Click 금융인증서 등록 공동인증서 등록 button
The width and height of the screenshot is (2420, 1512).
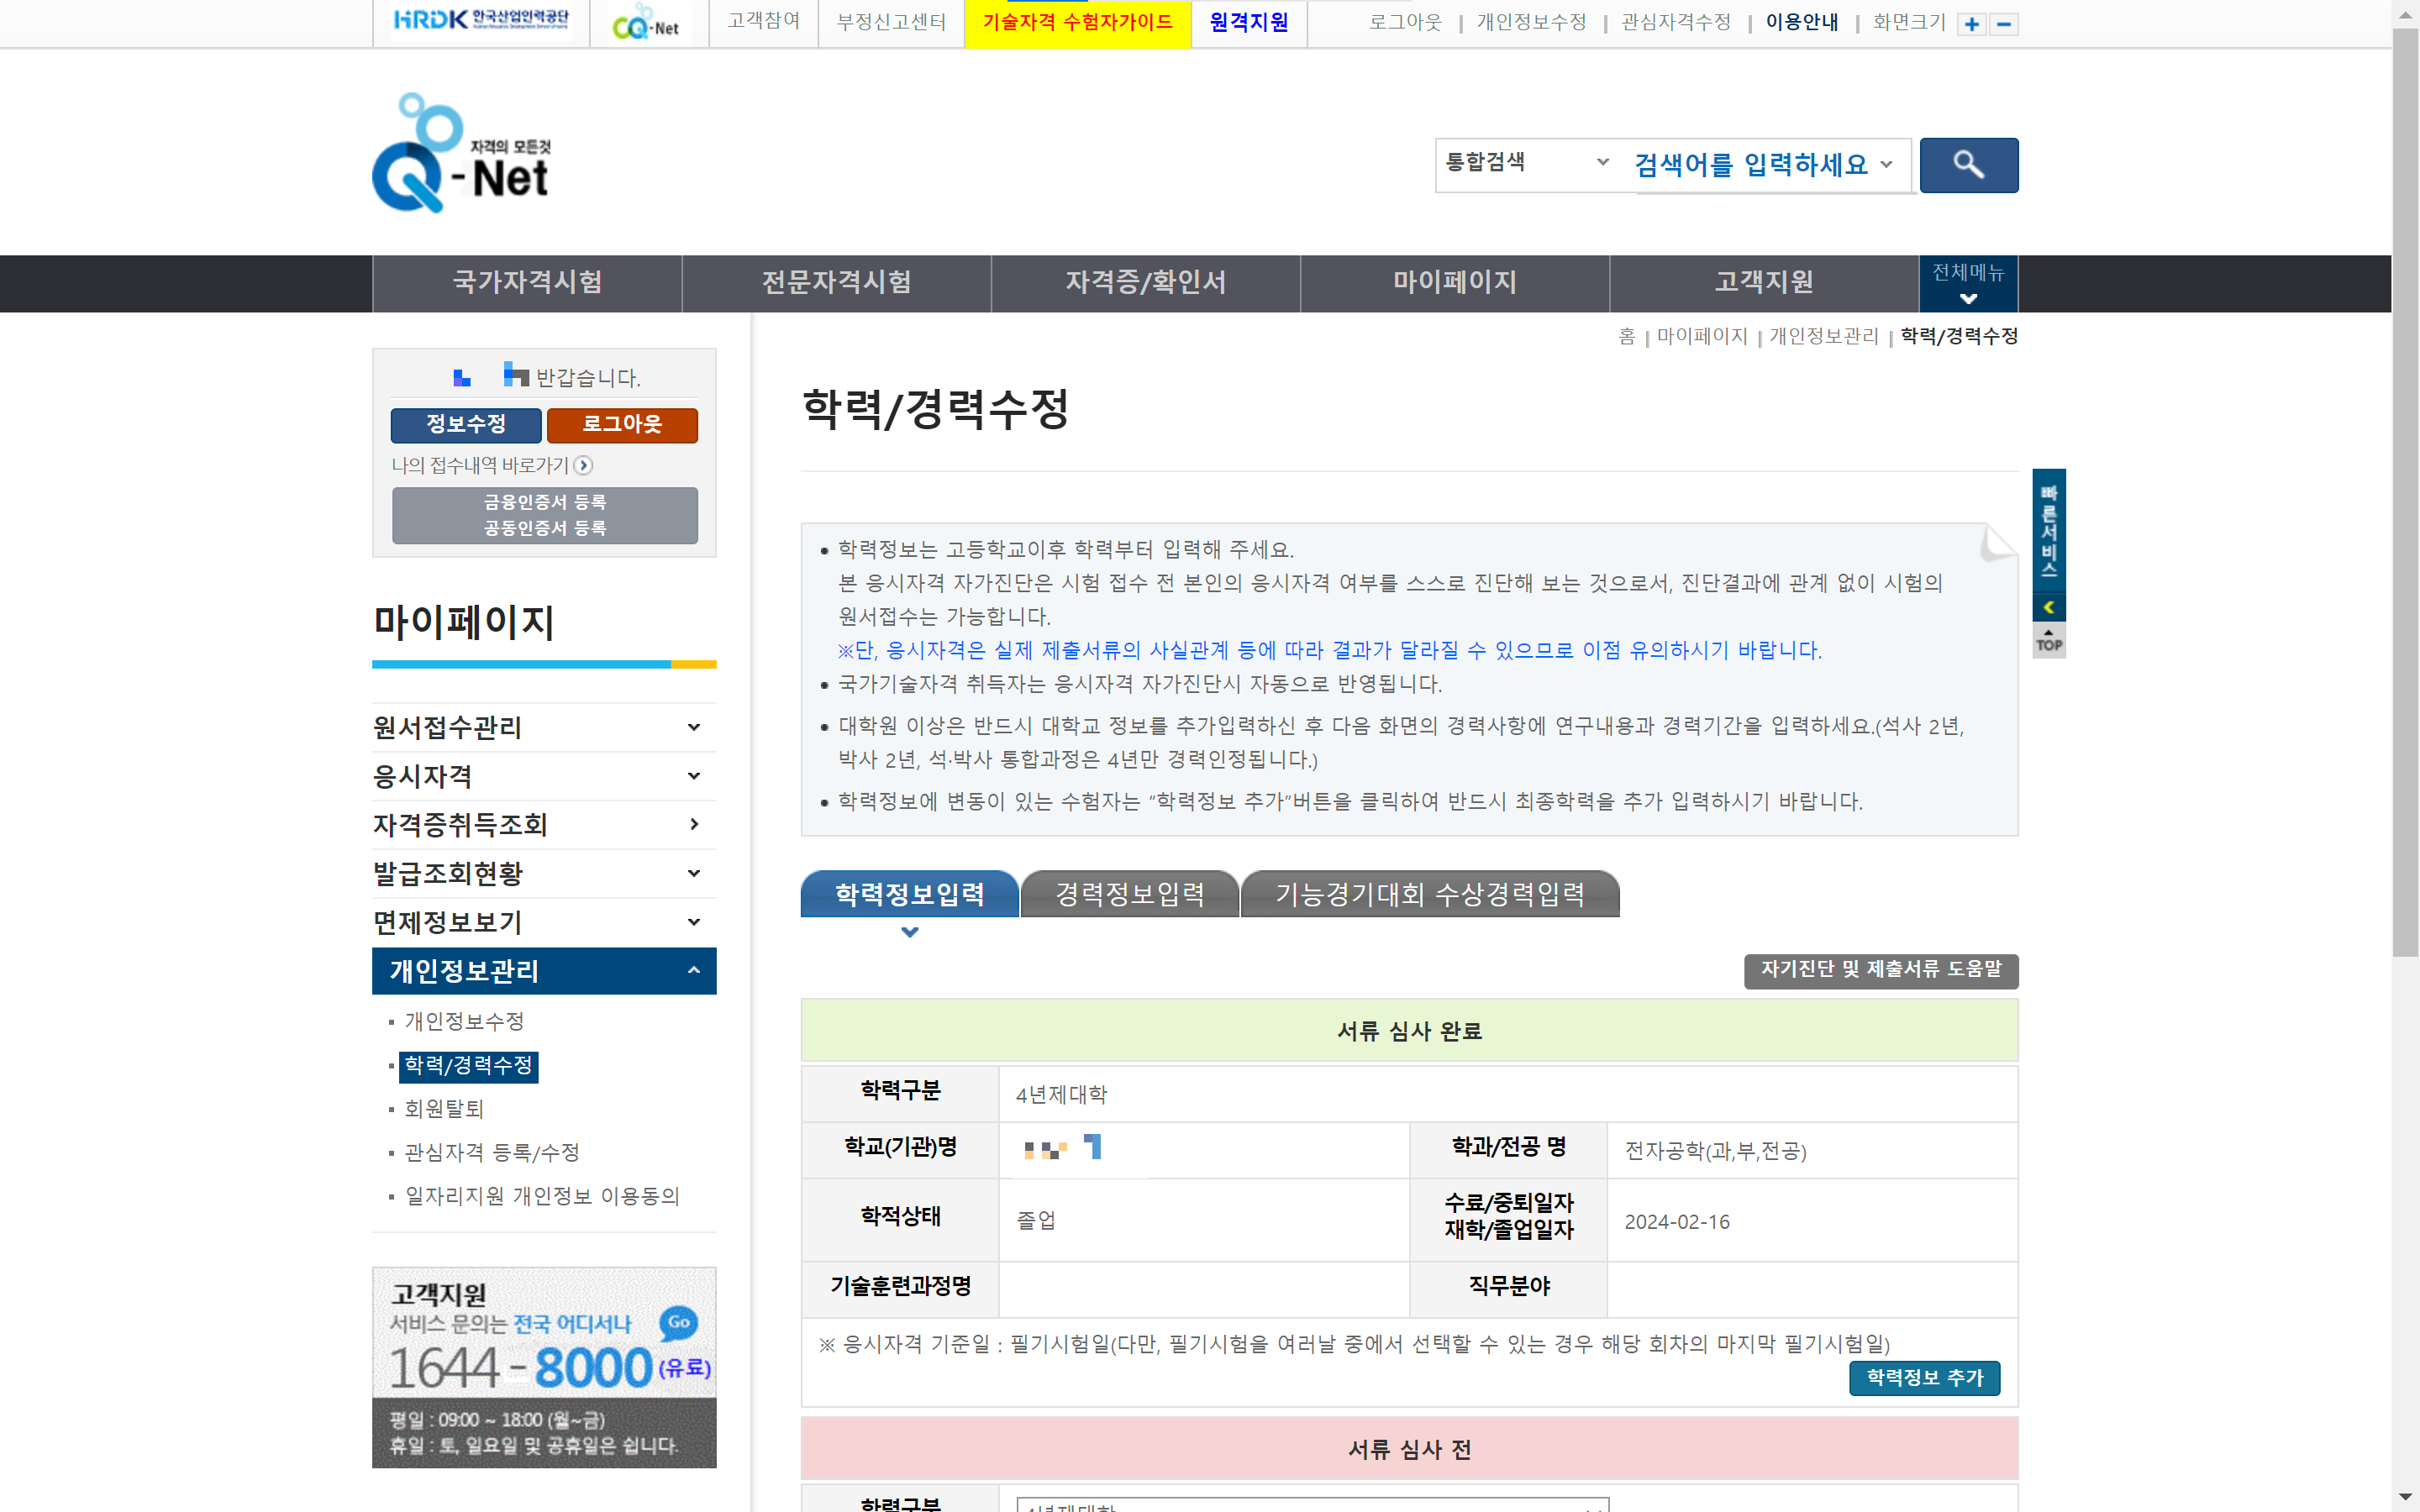[x=545, y=515]
